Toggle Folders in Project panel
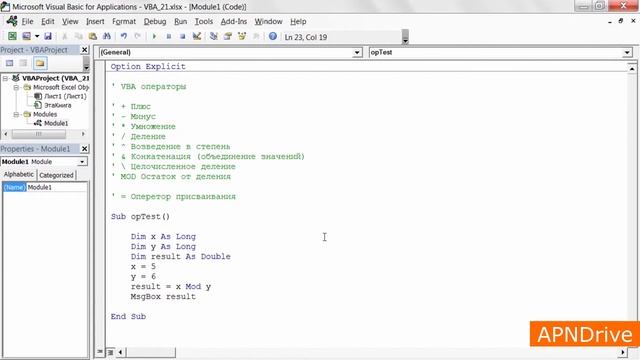 40,63
